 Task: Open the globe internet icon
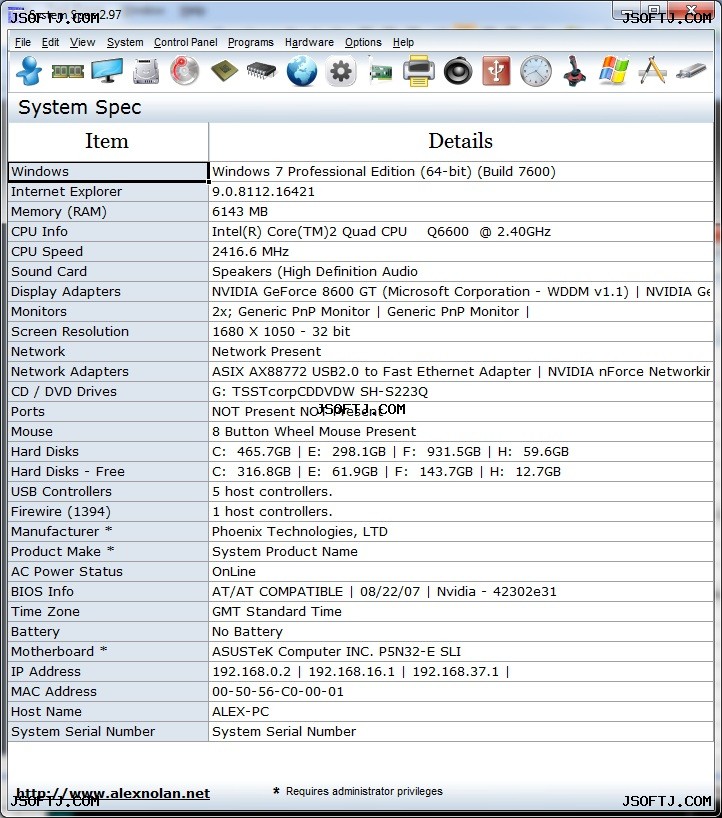point(302,70)
